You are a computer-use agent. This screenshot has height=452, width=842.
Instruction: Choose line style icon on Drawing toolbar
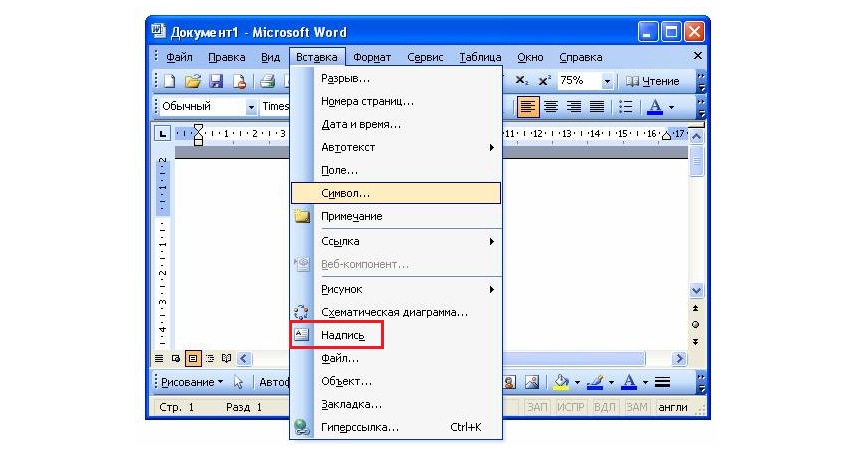(x=663, y=382)
